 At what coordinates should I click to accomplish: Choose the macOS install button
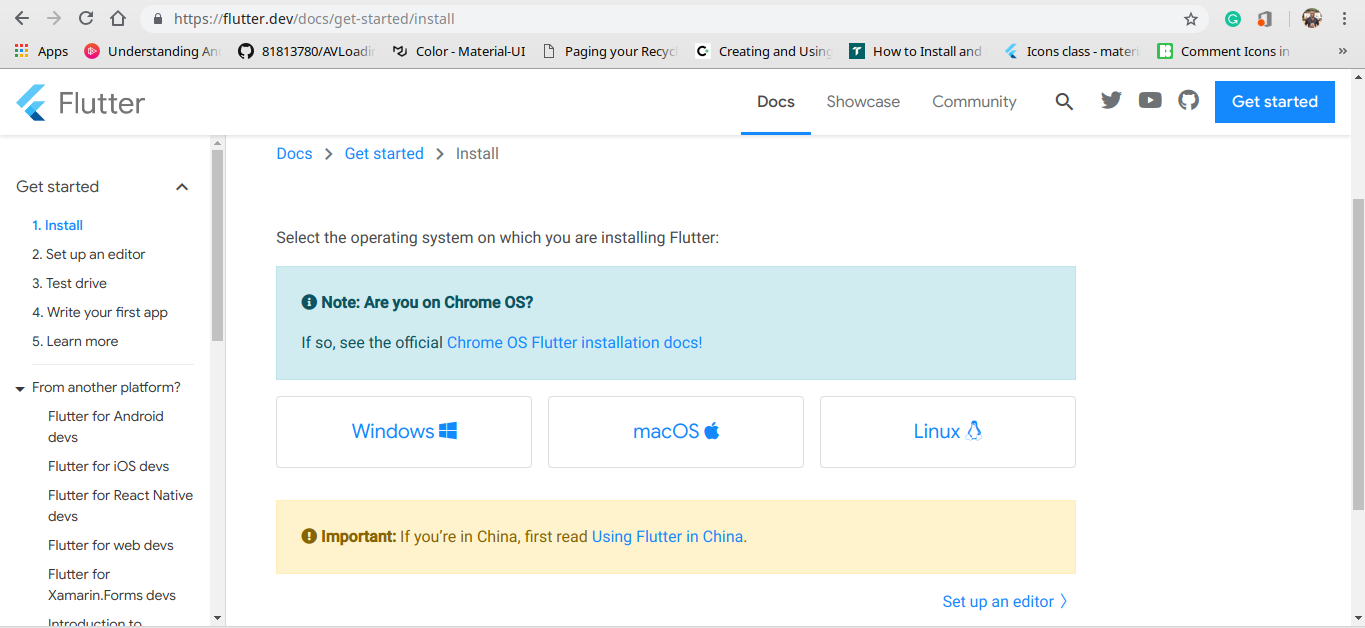[676, 432]
